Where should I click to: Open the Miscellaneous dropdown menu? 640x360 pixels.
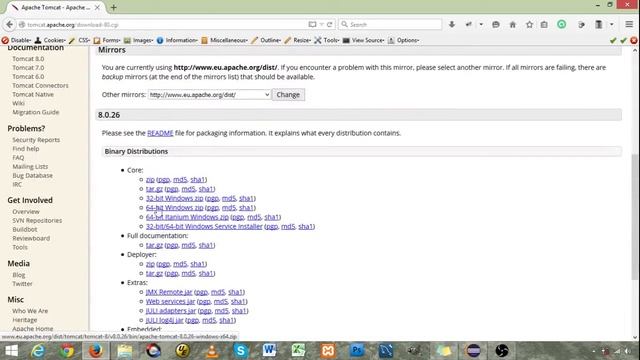point(224,40)
